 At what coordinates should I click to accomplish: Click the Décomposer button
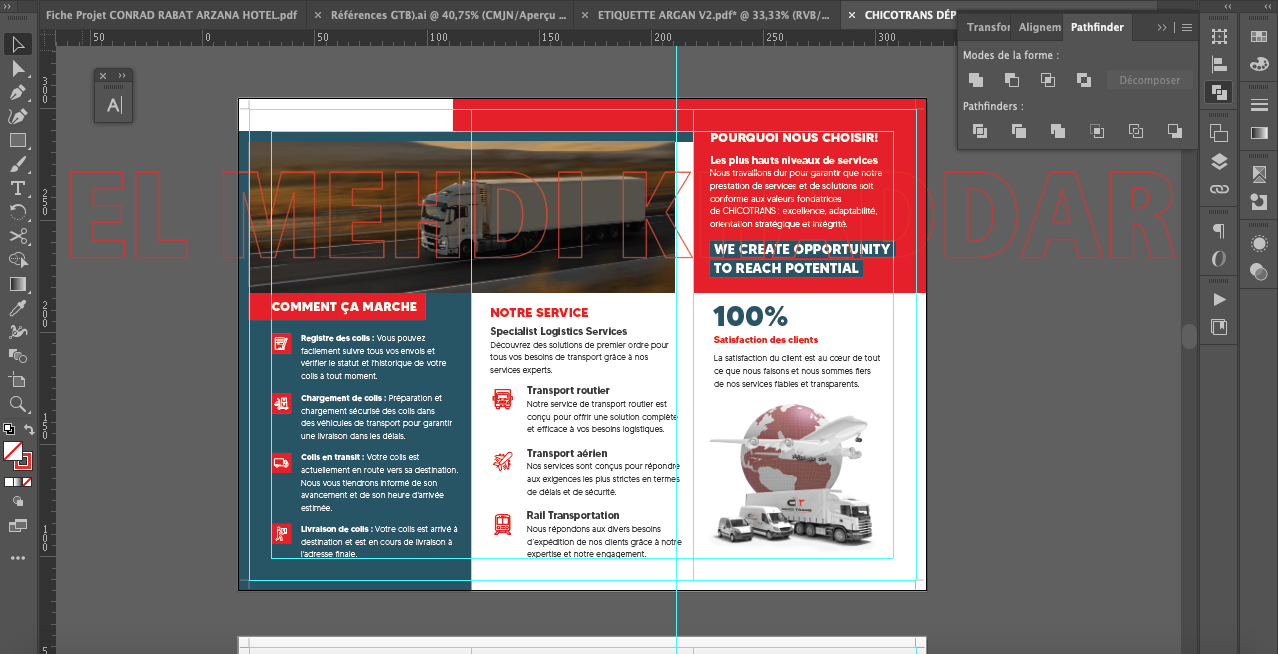pos(1149,80)
